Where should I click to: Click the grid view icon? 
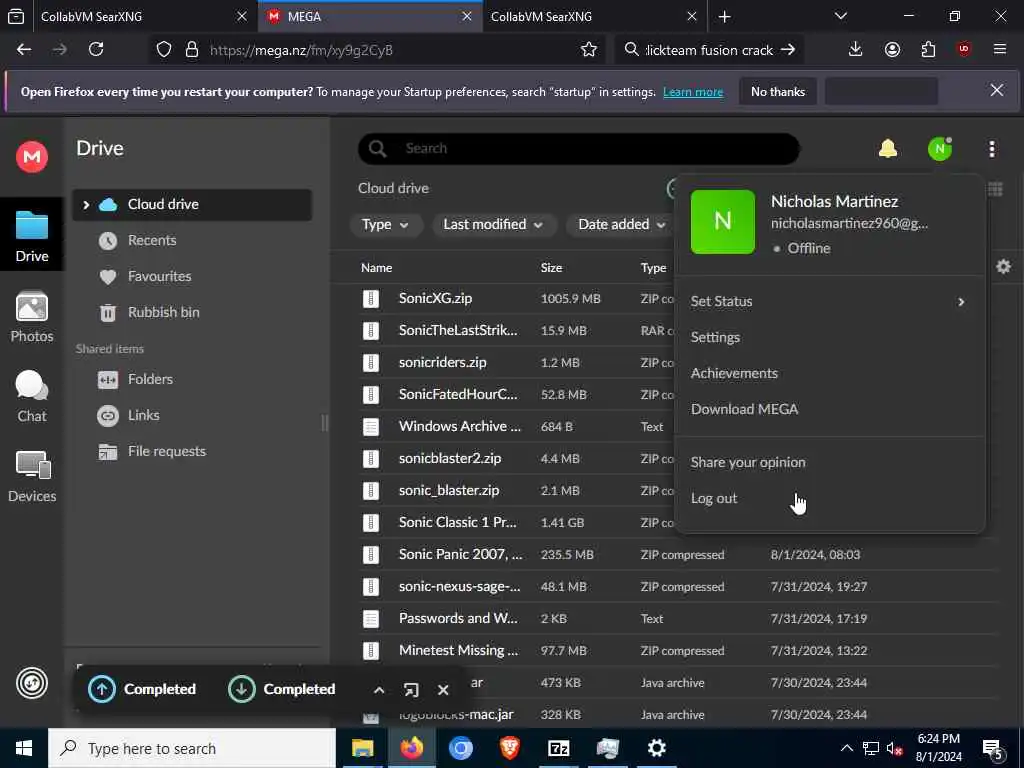pyautogui.click(x=995, y=189)
